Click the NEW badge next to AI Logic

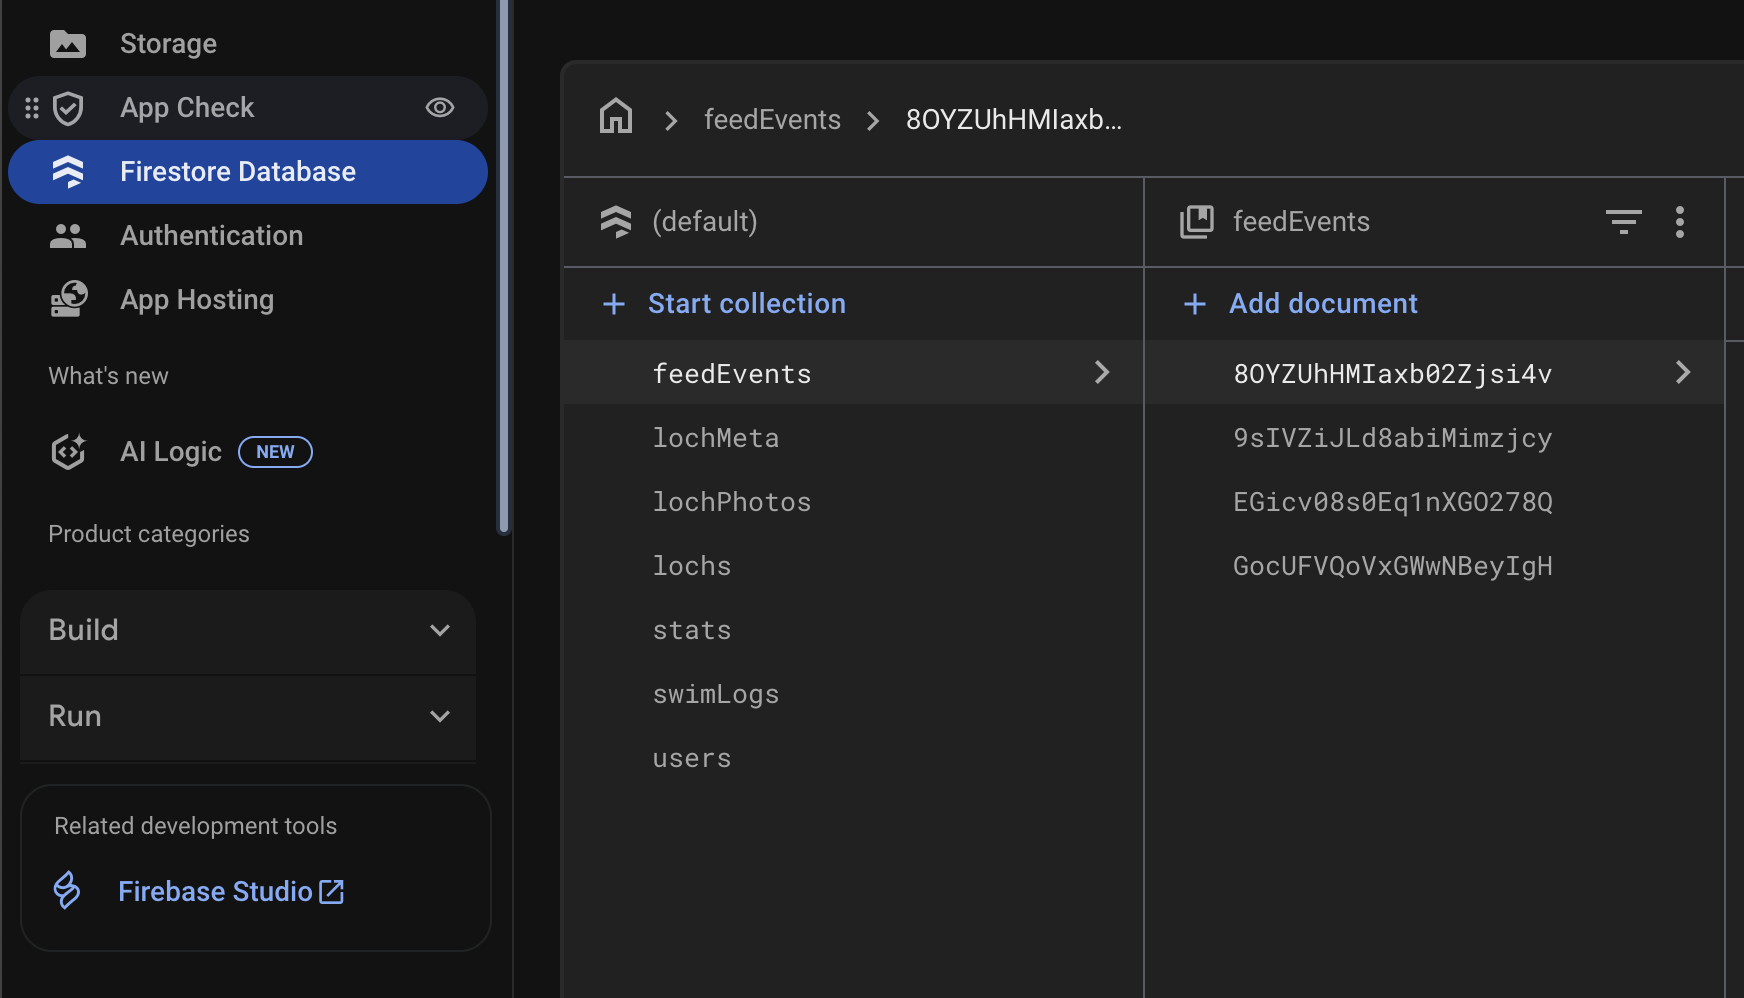275,452
